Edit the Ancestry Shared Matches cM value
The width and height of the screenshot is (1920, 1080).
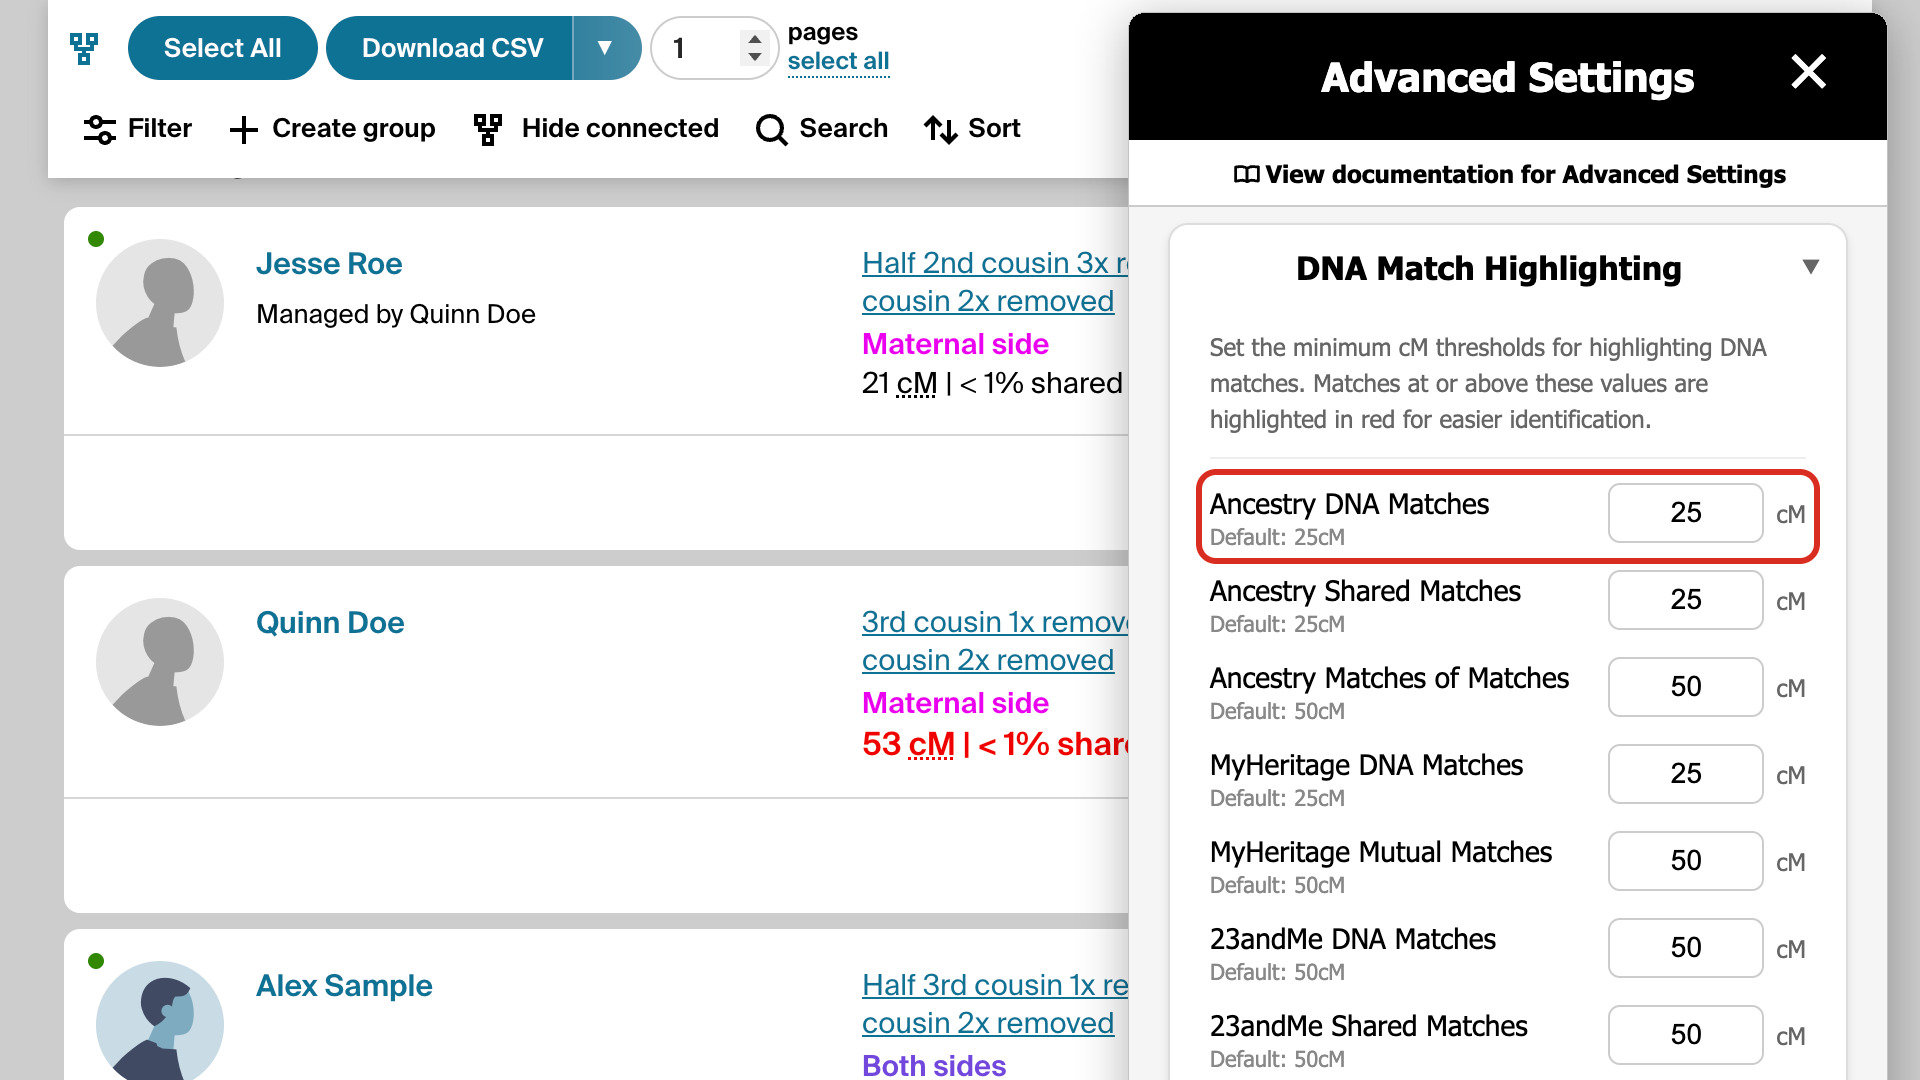click(x=1685, y=600)
